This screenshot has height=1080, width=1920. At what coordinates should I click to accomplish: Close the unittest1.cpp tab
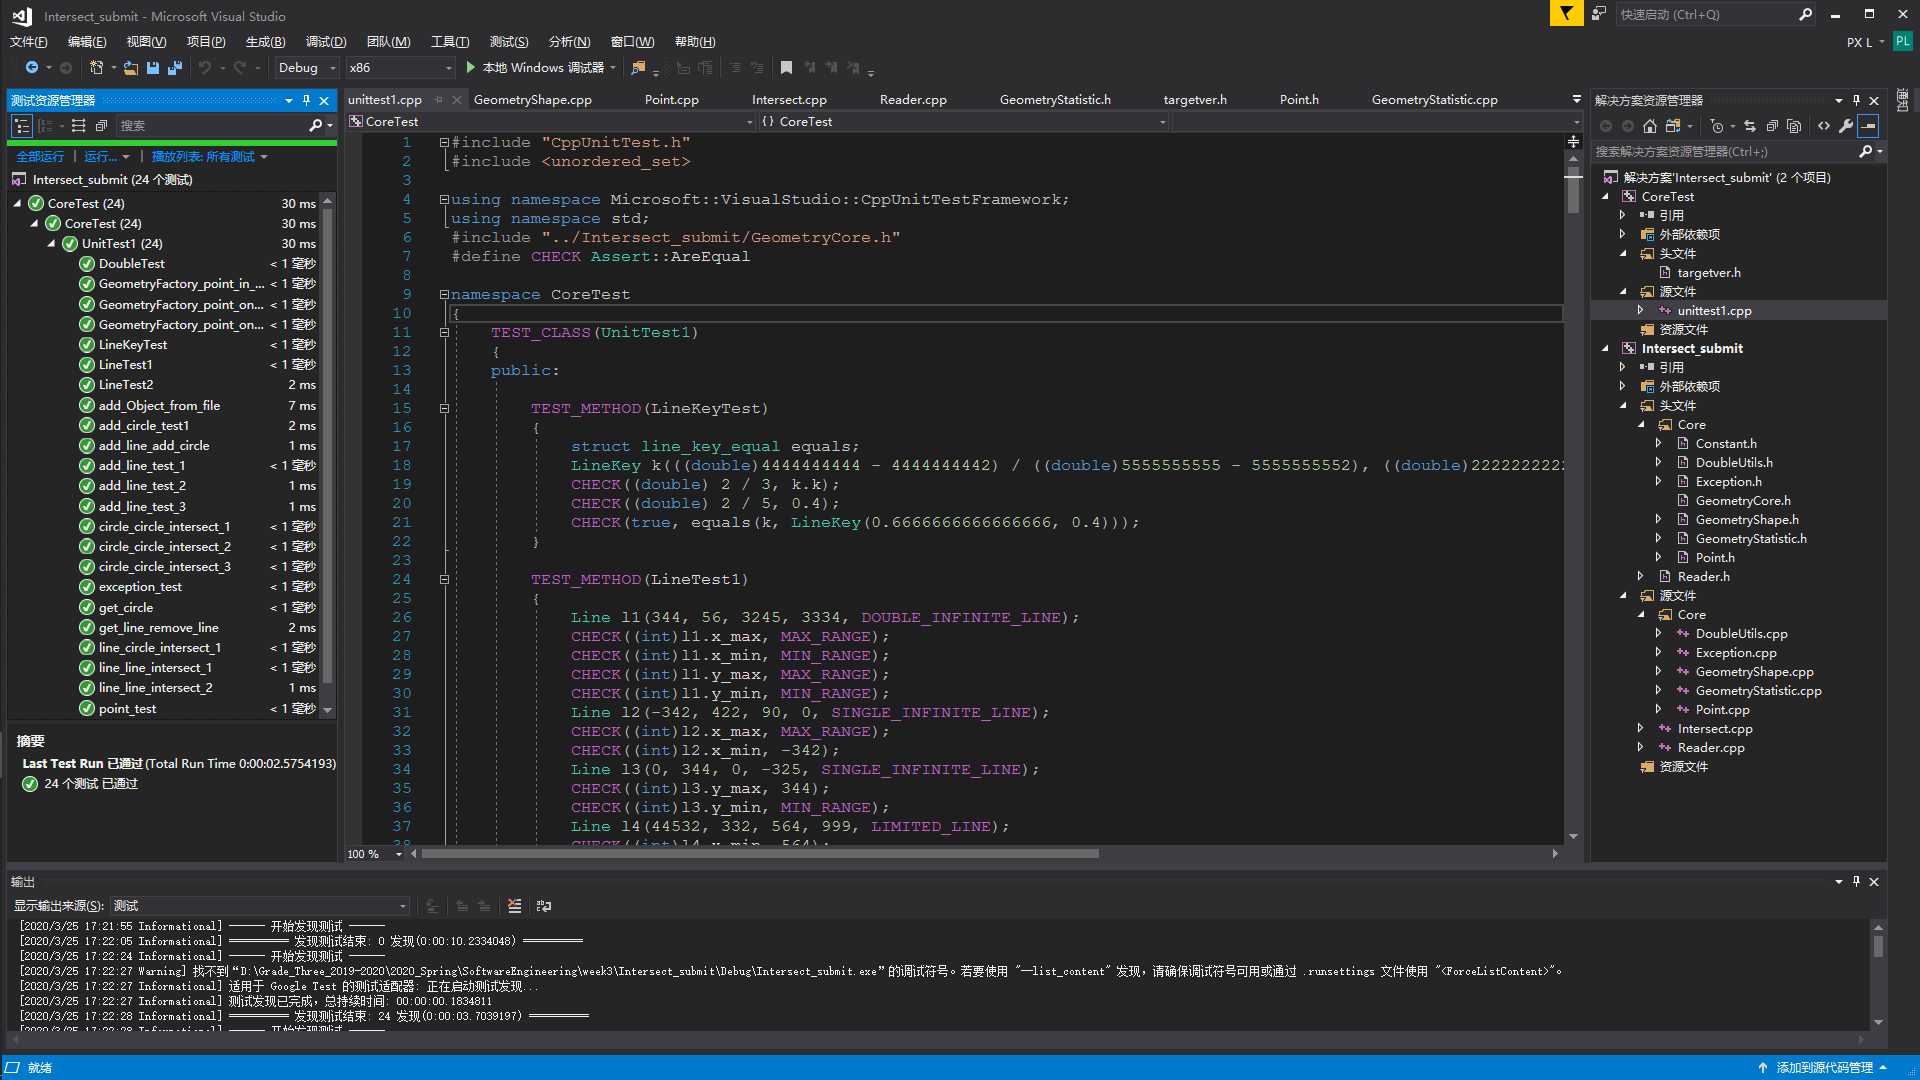coord(457,100)
